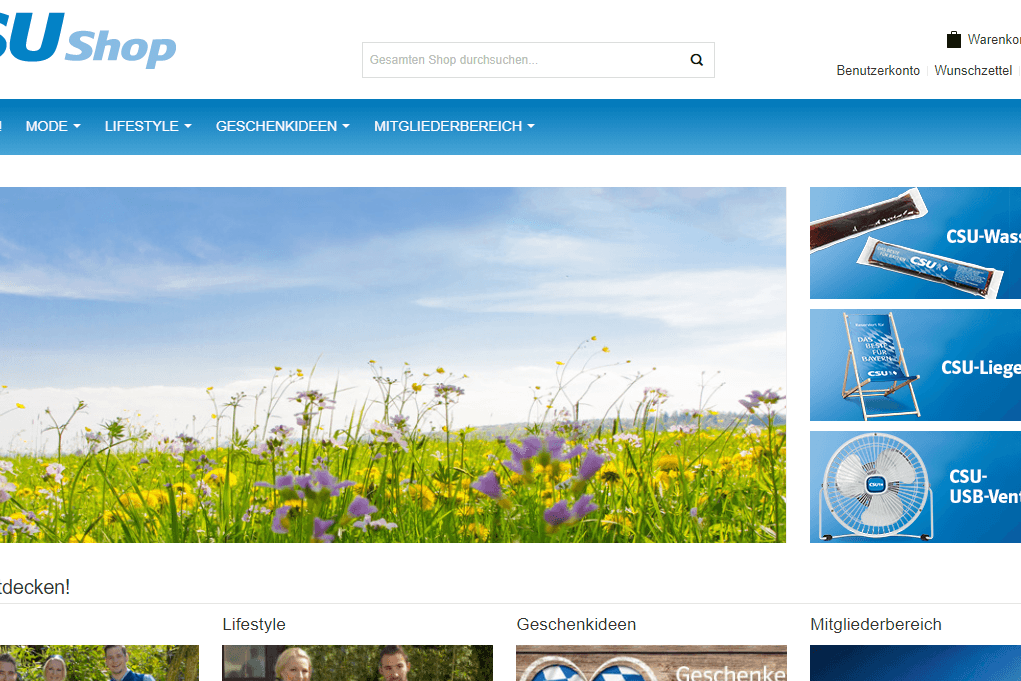Open the Mitgliederbereich category image
1021x681 pixels.
coord(916,663)
